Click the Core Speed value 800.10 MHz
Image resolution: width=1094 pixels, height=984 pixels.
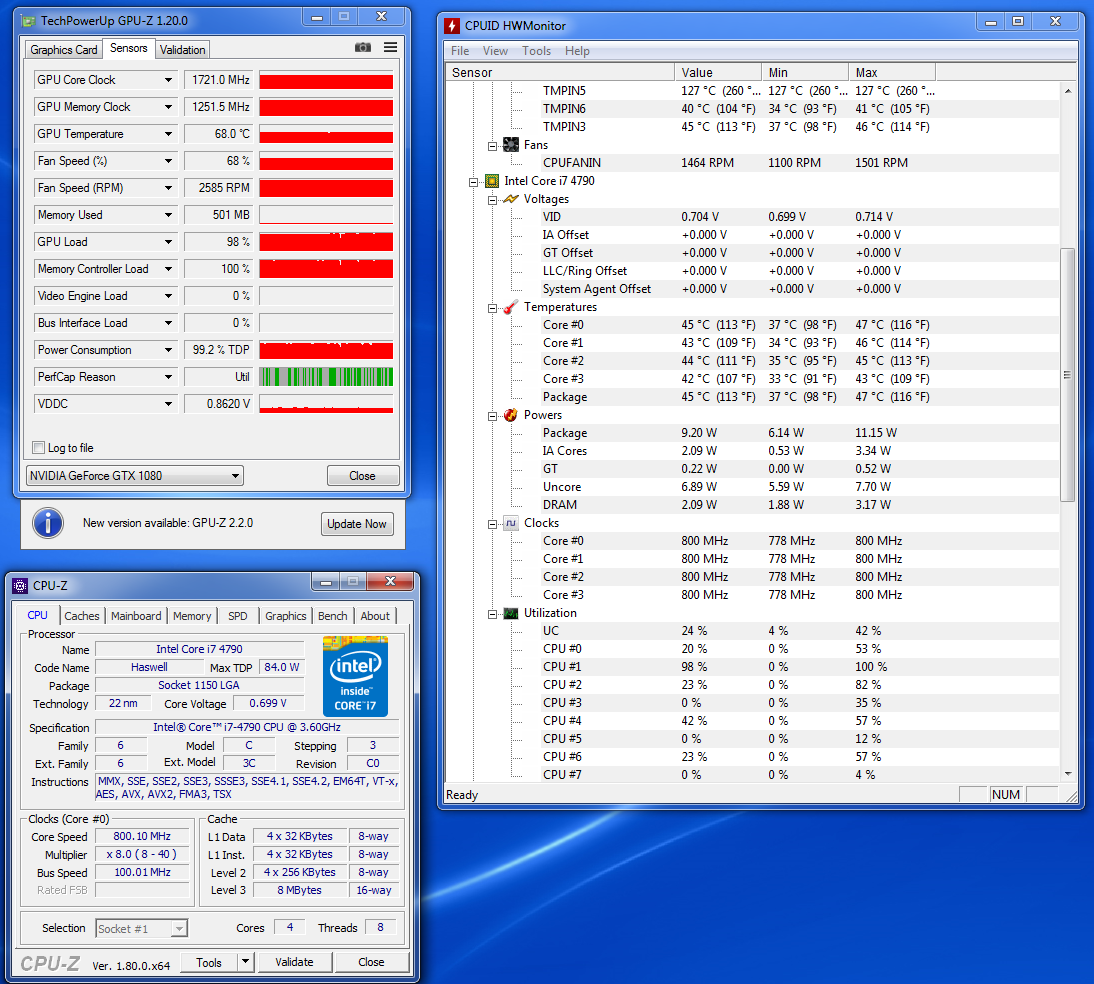142,836
